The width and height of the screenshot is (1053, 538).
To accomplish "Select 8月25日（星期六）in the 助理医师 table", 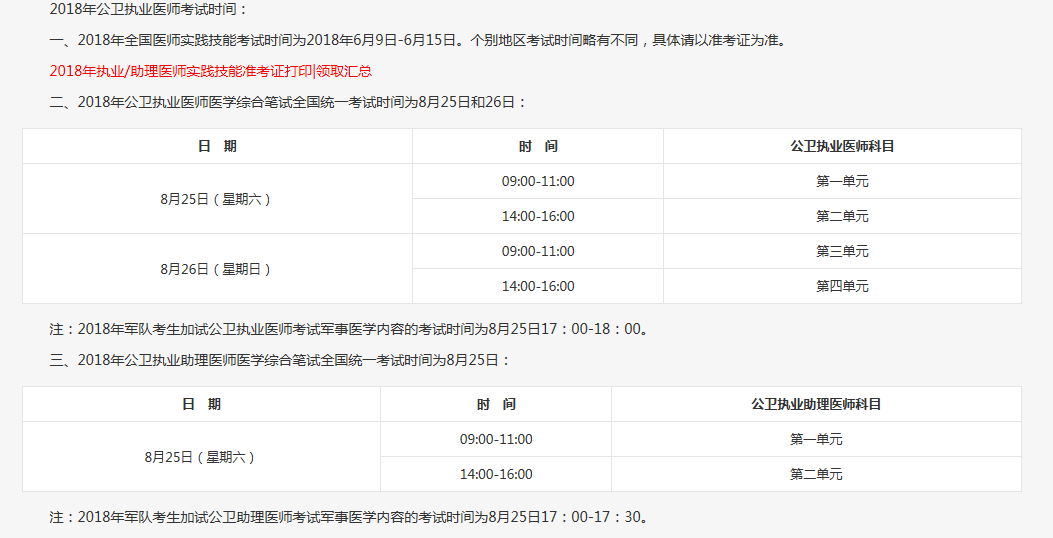I will coord(201,457).
